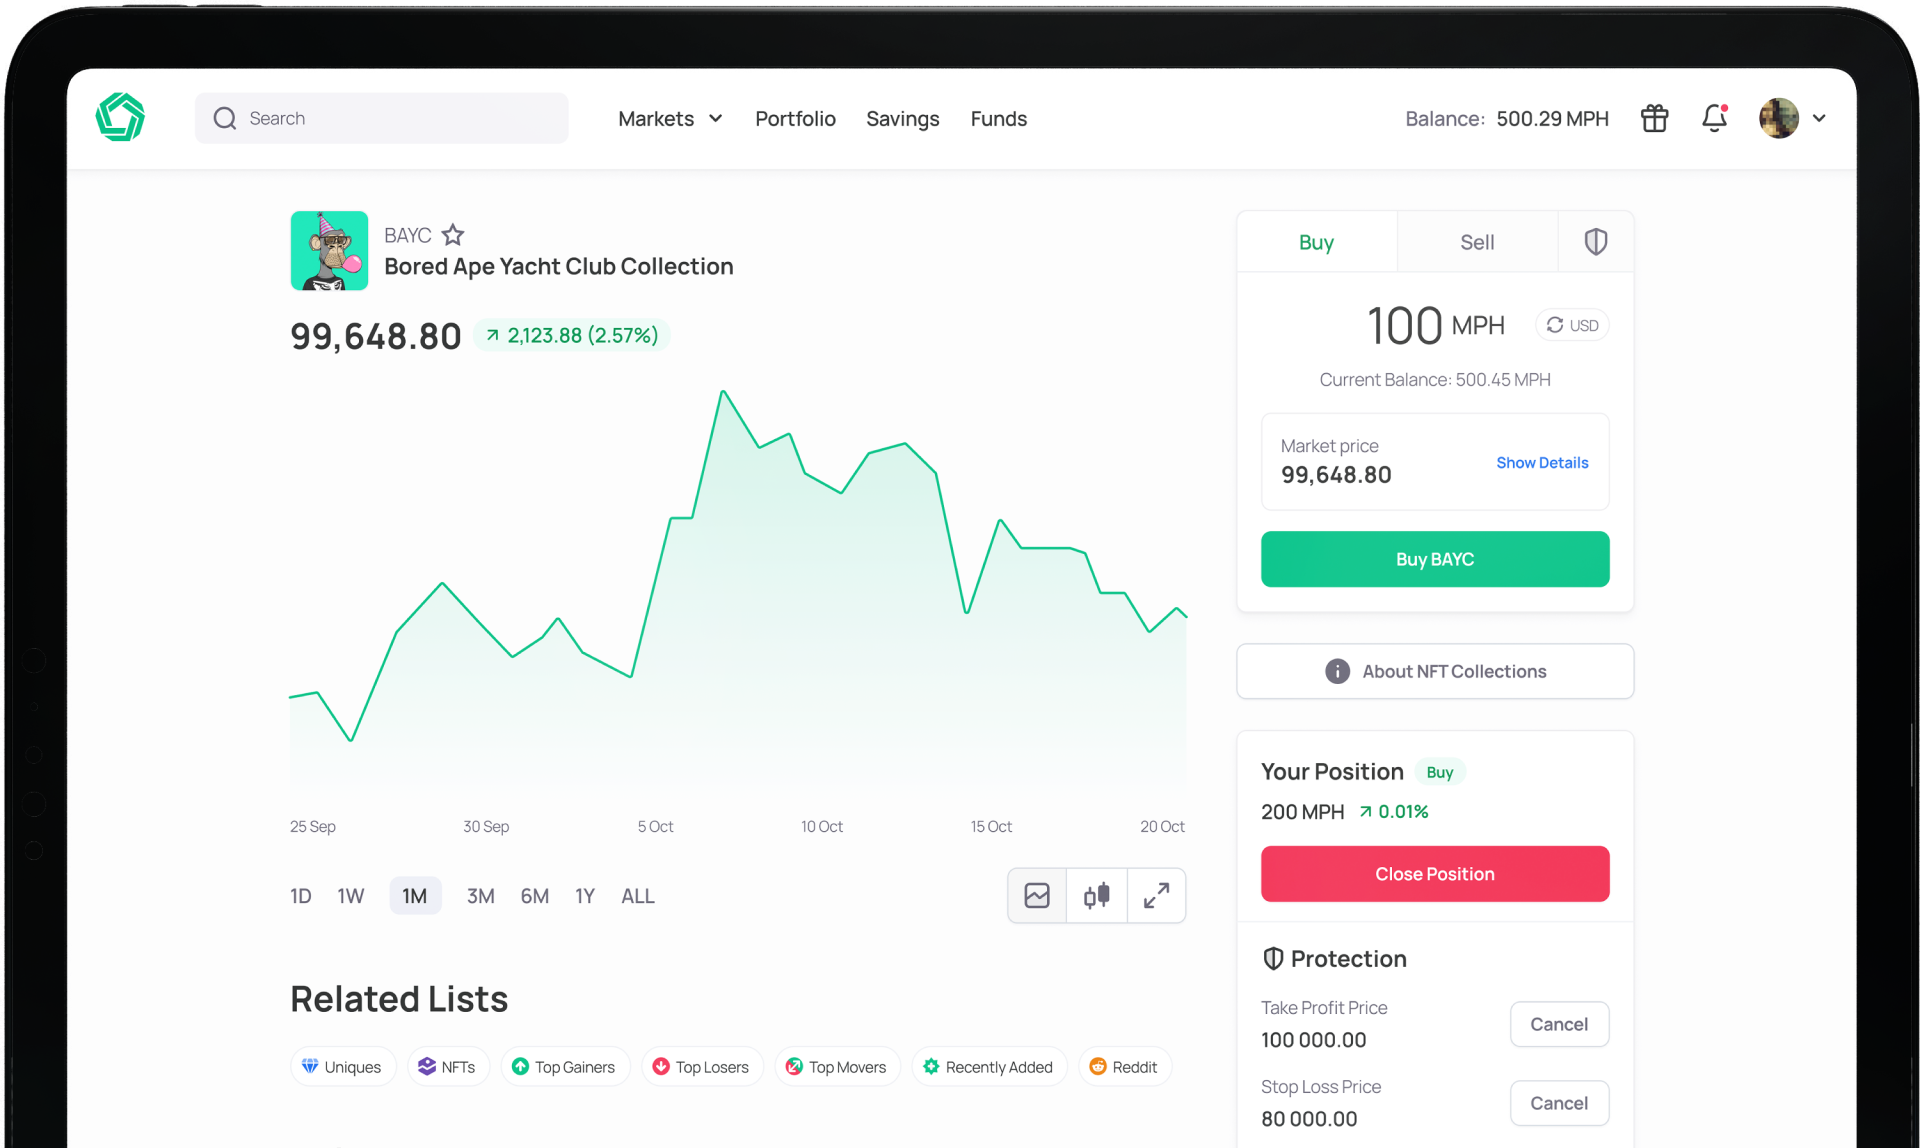1920x1148 pixels.
Task: Click the Buy BAYC button
Action: pyautogui.click(x=1434, y=559)
